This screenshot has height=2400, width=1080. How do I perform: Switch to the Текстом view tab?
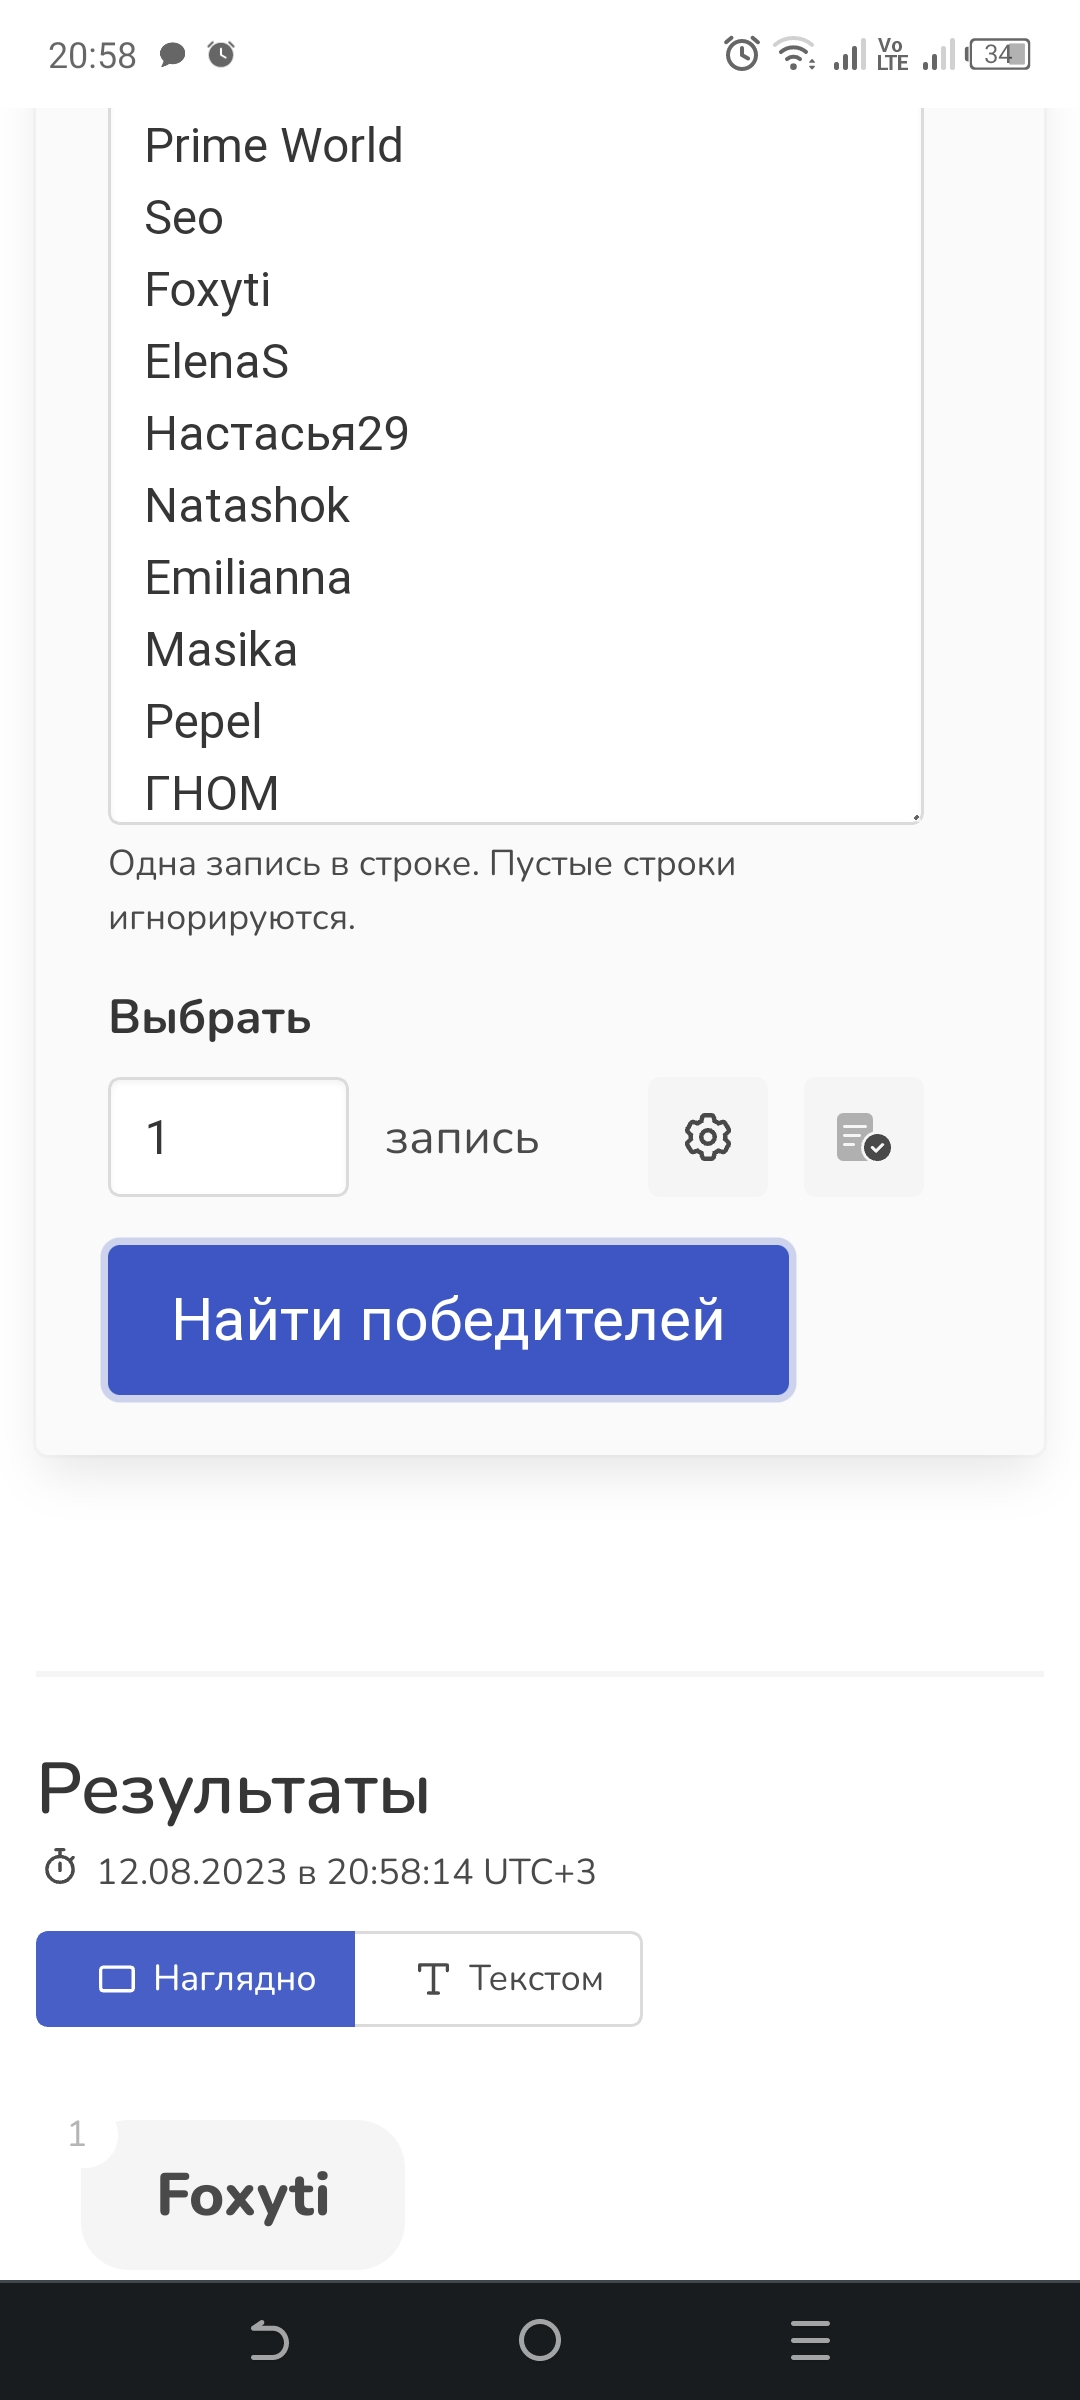498,1979
